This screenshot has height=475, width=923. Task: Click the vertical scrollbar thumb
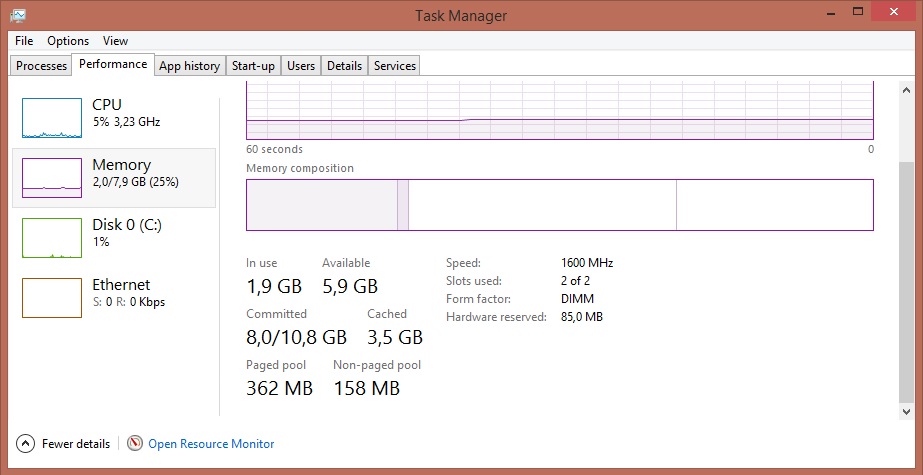tap(907, 281)
